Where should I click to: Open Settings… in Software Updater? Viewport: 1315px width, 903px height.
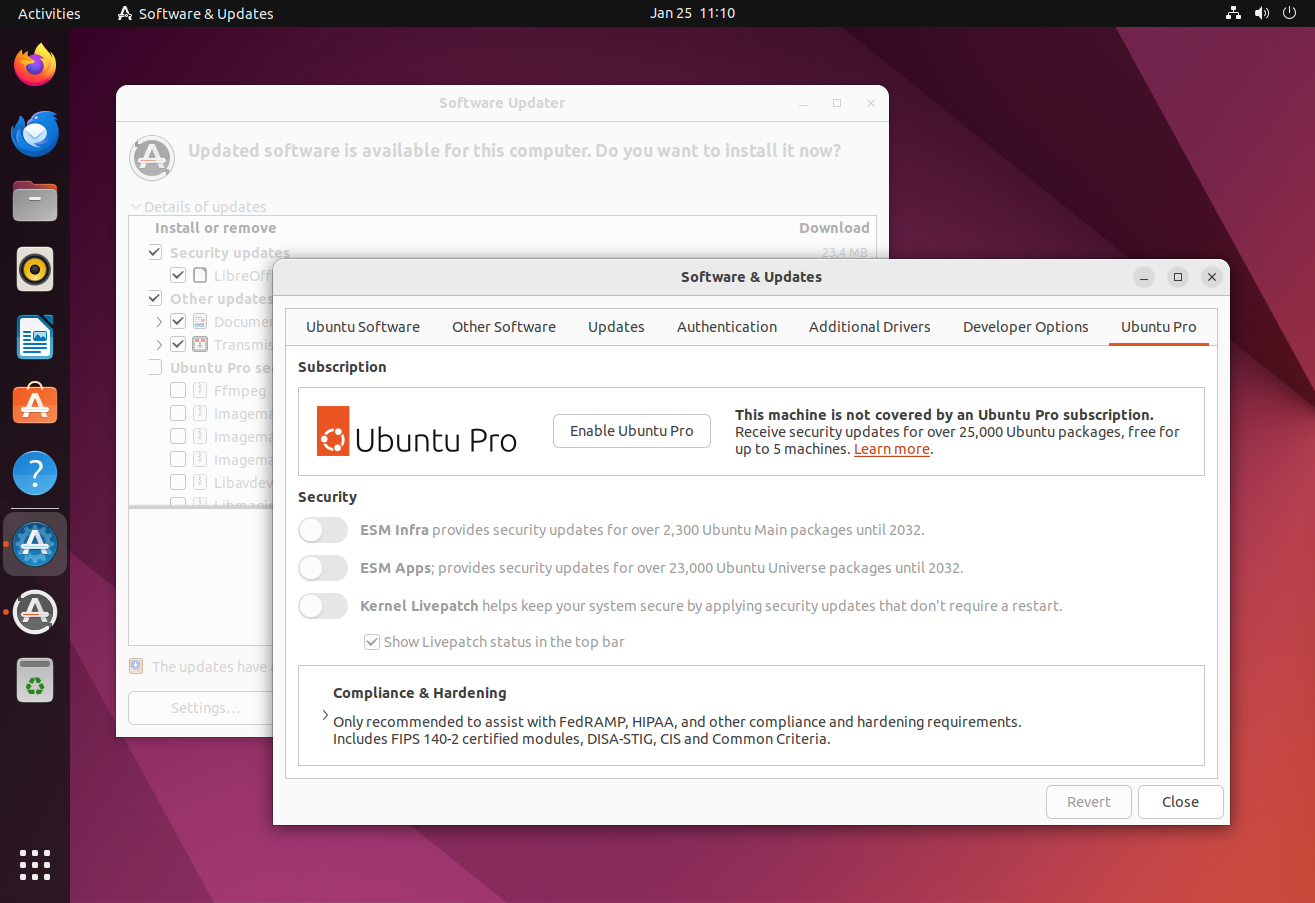[x=205, y=708]
